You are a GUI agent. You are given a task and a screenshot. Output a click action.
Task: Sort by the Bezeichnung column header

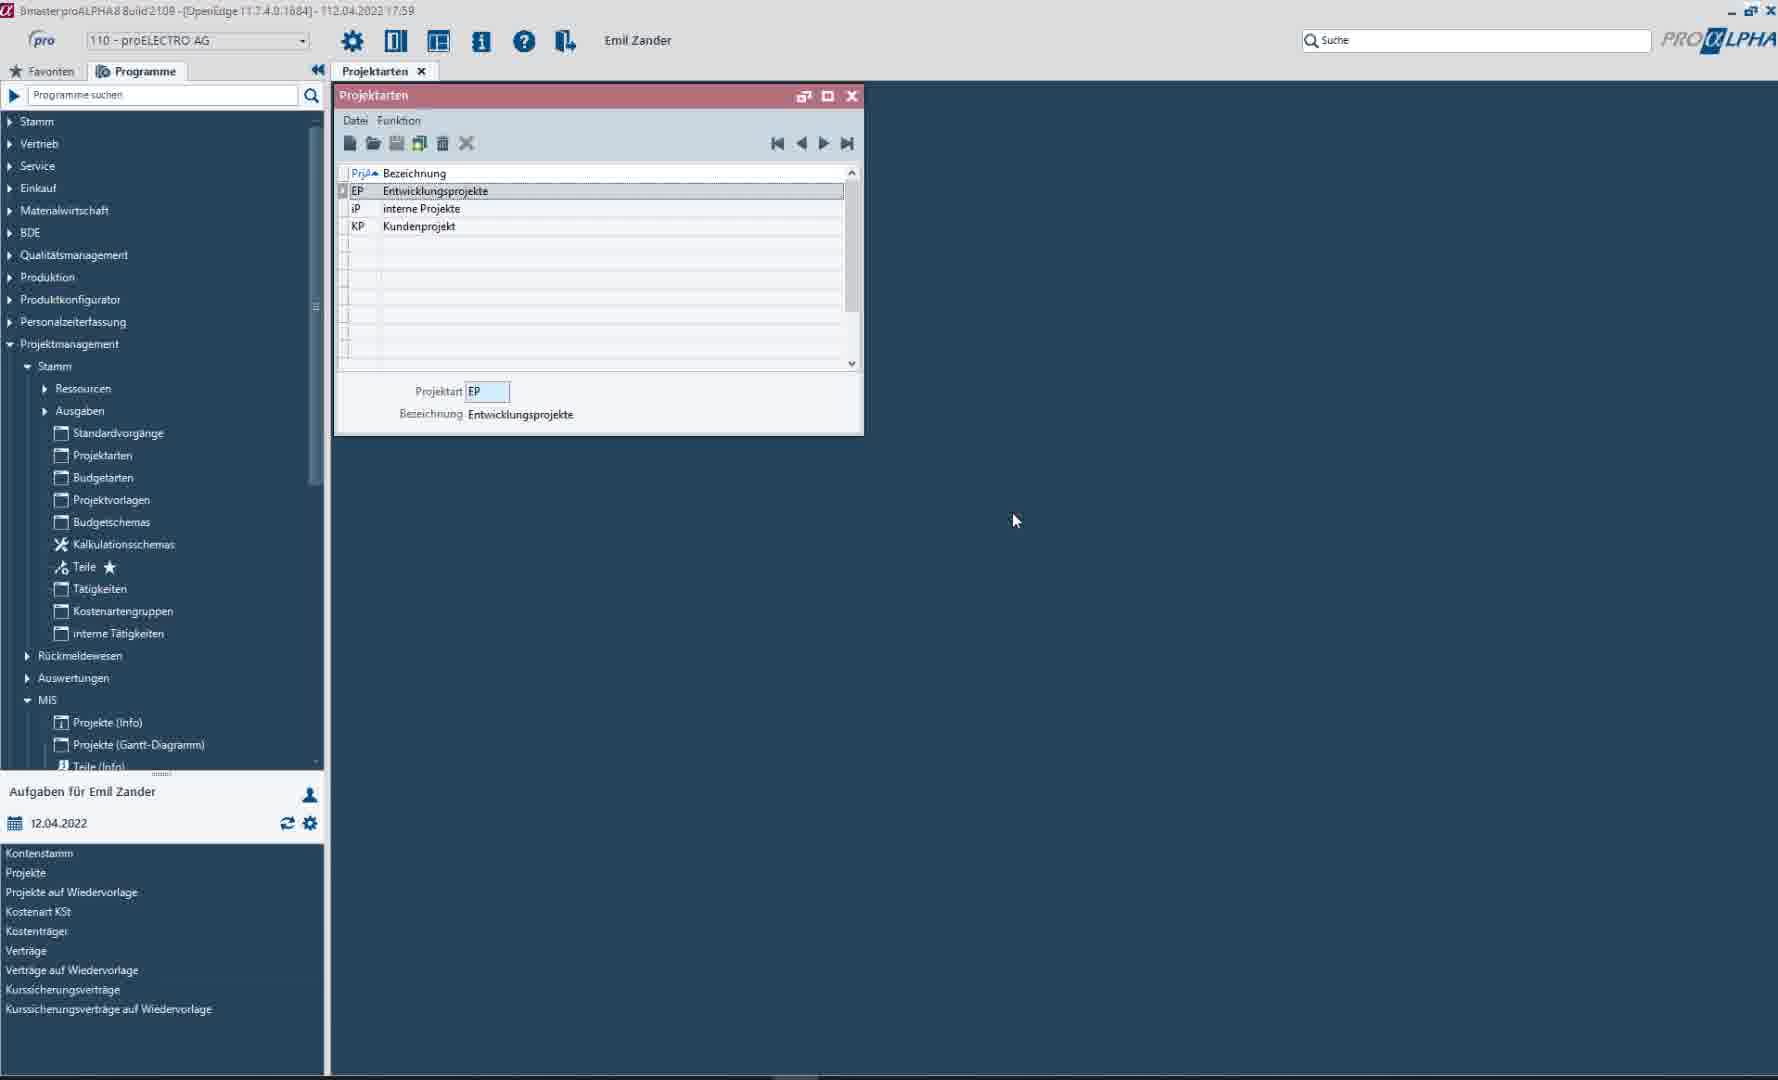pyautogui.click(x=414, y=173)
